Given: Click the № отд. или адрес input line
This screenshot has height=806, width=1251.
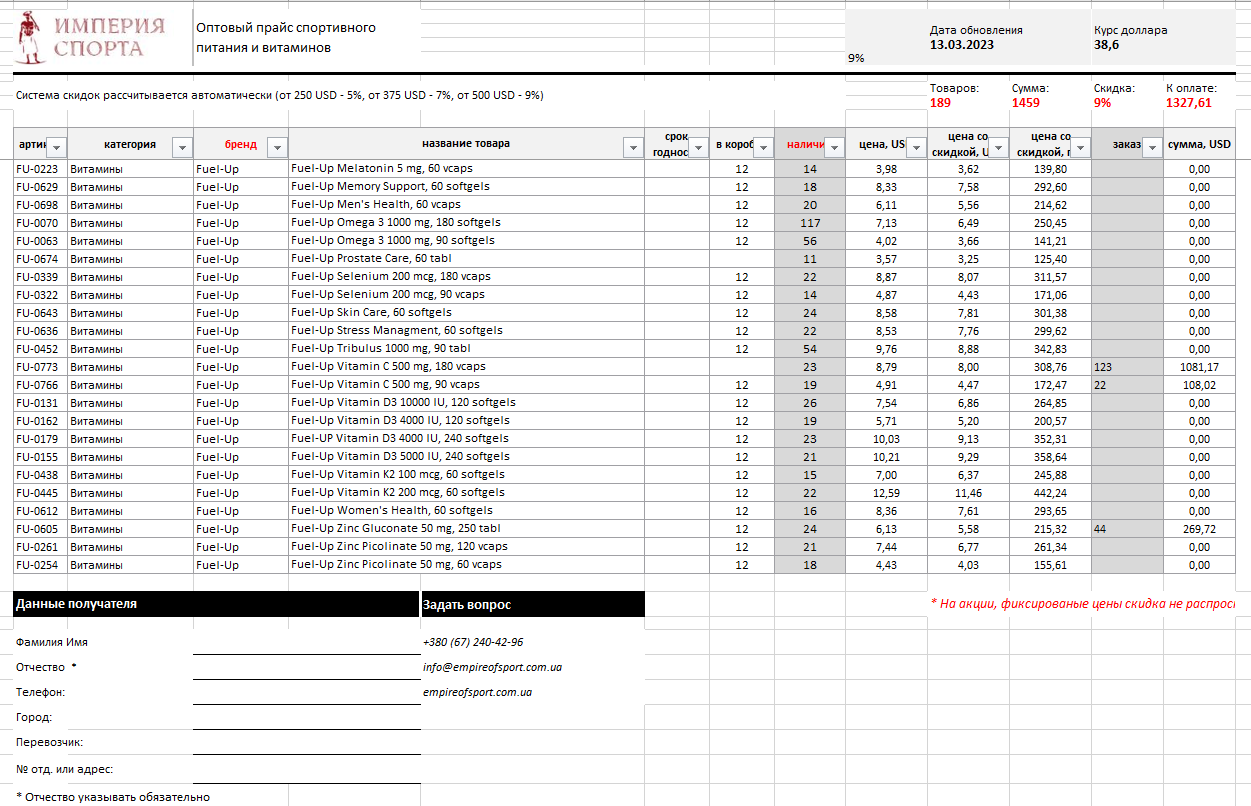Looking at the screenshot, I should coord(306,769).
